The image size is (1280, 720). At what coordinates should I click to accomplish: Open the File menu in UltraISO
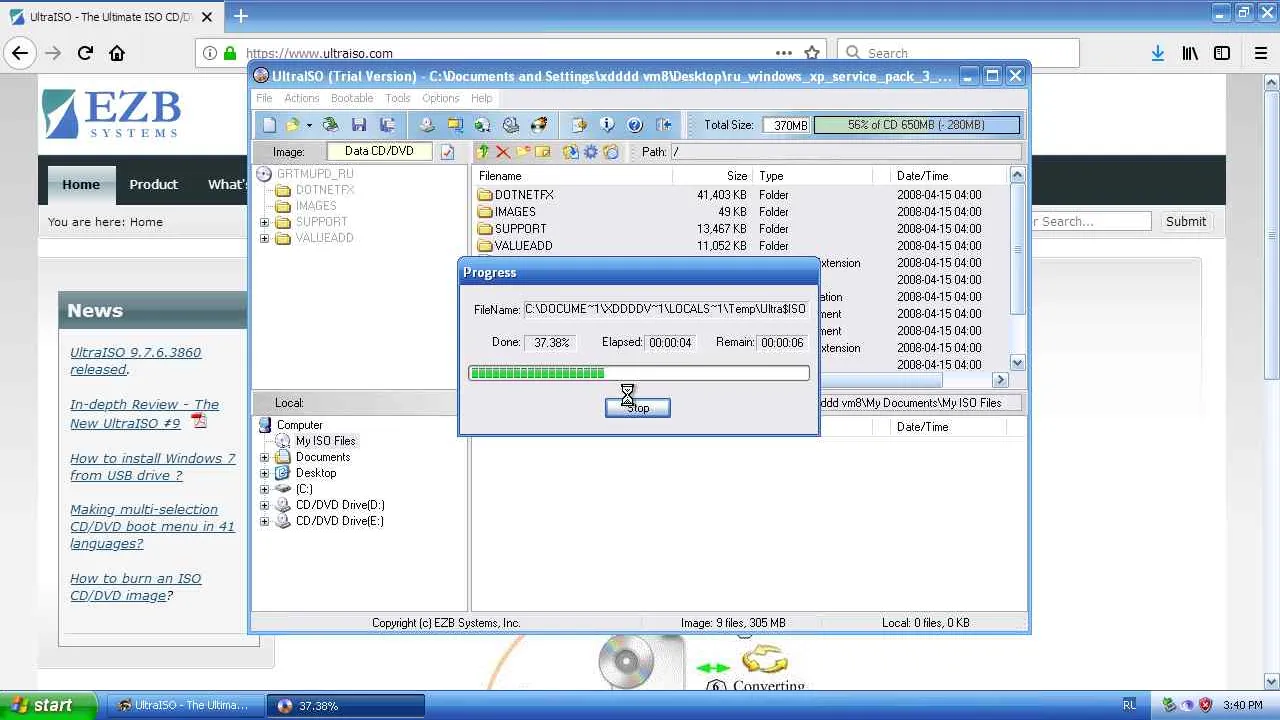(x=264, y=98)
